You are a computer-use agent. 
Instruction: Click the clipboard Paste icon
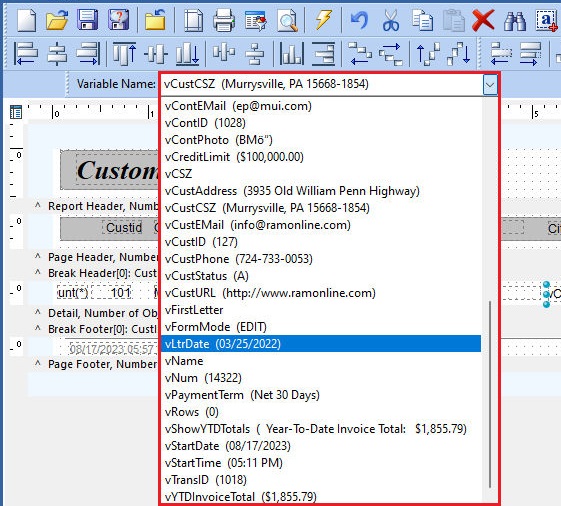(x=453, y=20)
